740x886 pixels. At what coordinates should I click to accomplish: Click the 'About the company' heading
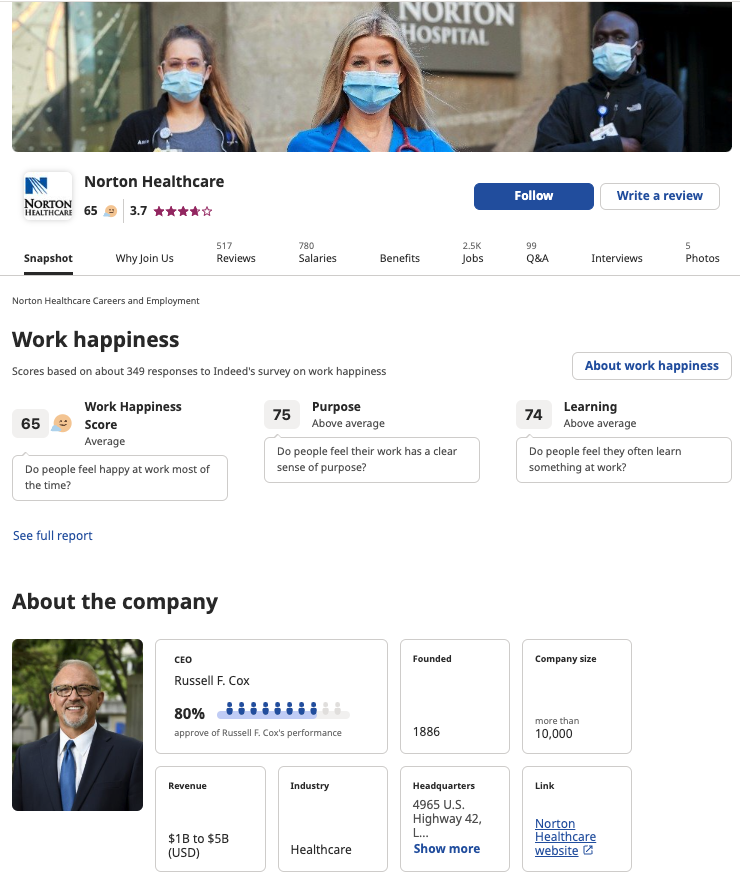[x=115, y=602]
